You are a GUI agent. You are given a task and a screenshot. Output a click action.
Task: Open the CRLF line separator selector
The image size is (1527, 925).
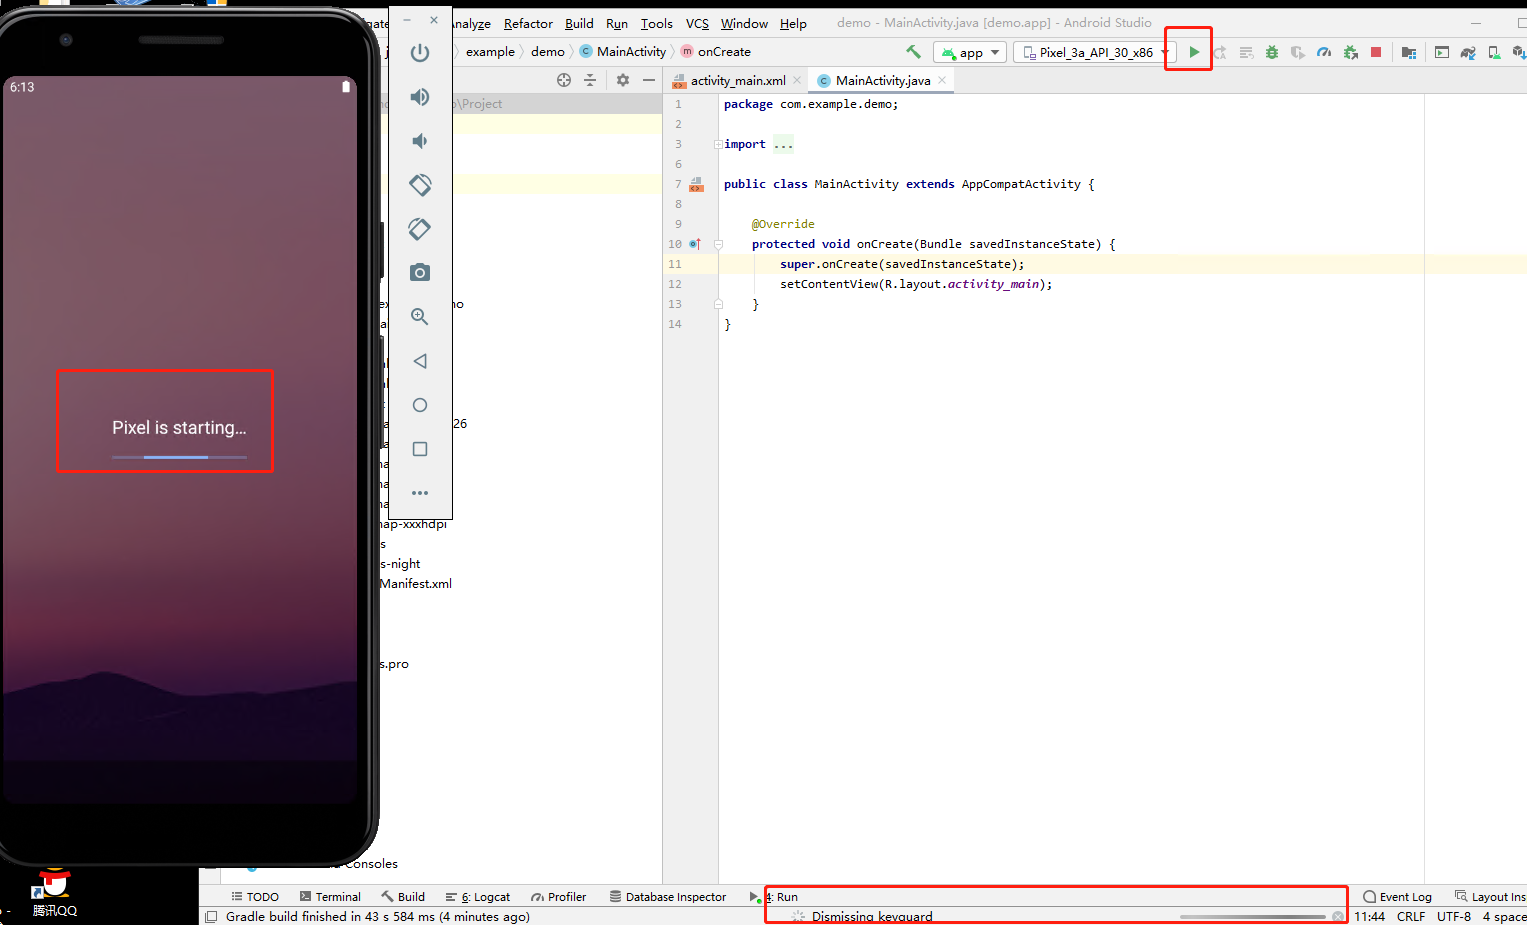point(1411,917)
